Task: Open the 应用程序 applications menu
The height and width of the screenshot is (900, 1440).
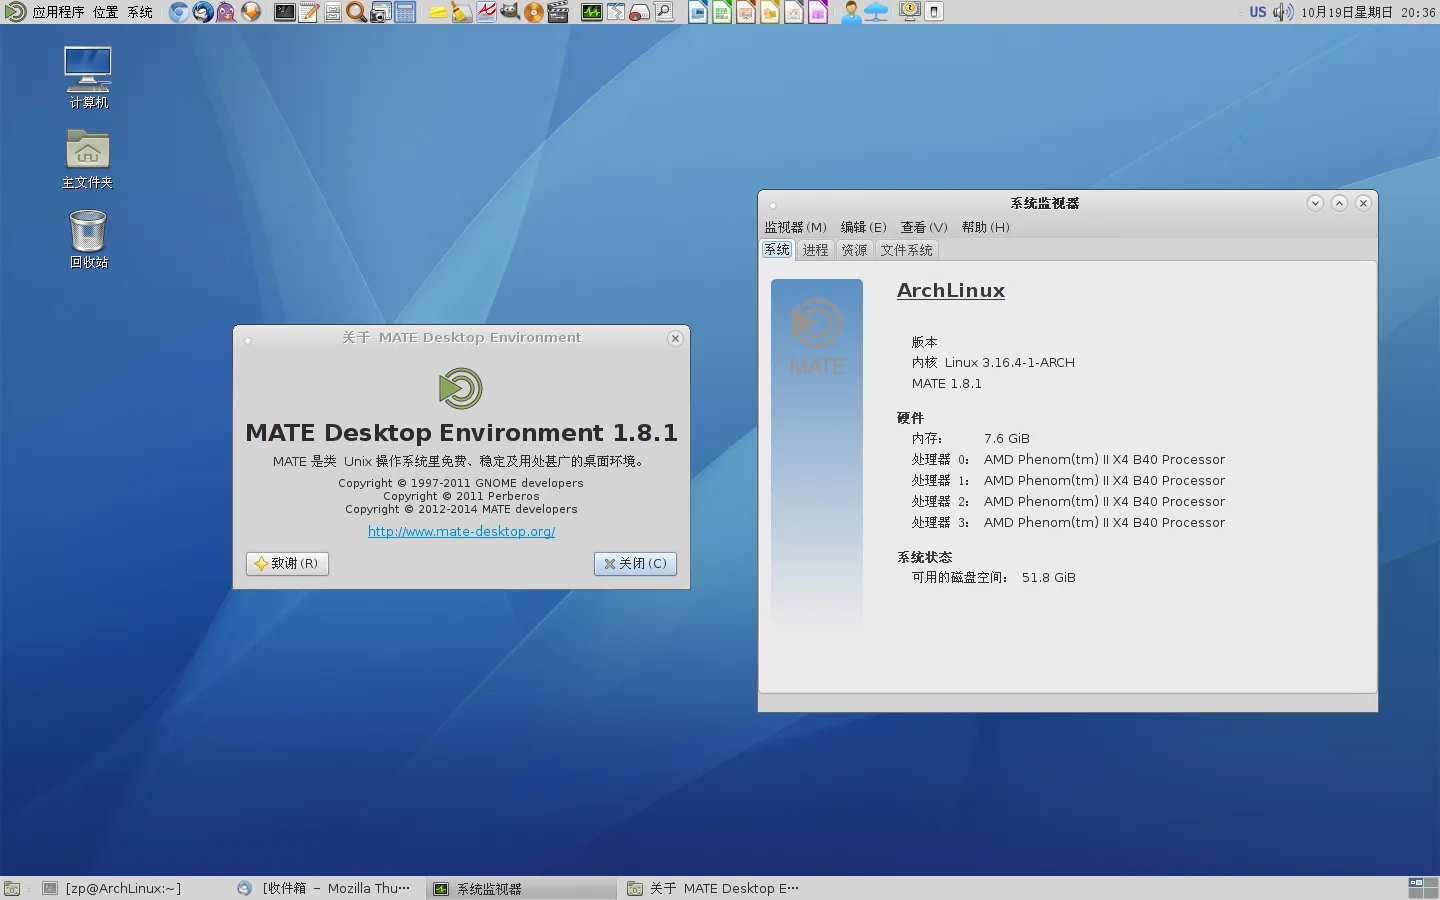Action: coord(57,12)
